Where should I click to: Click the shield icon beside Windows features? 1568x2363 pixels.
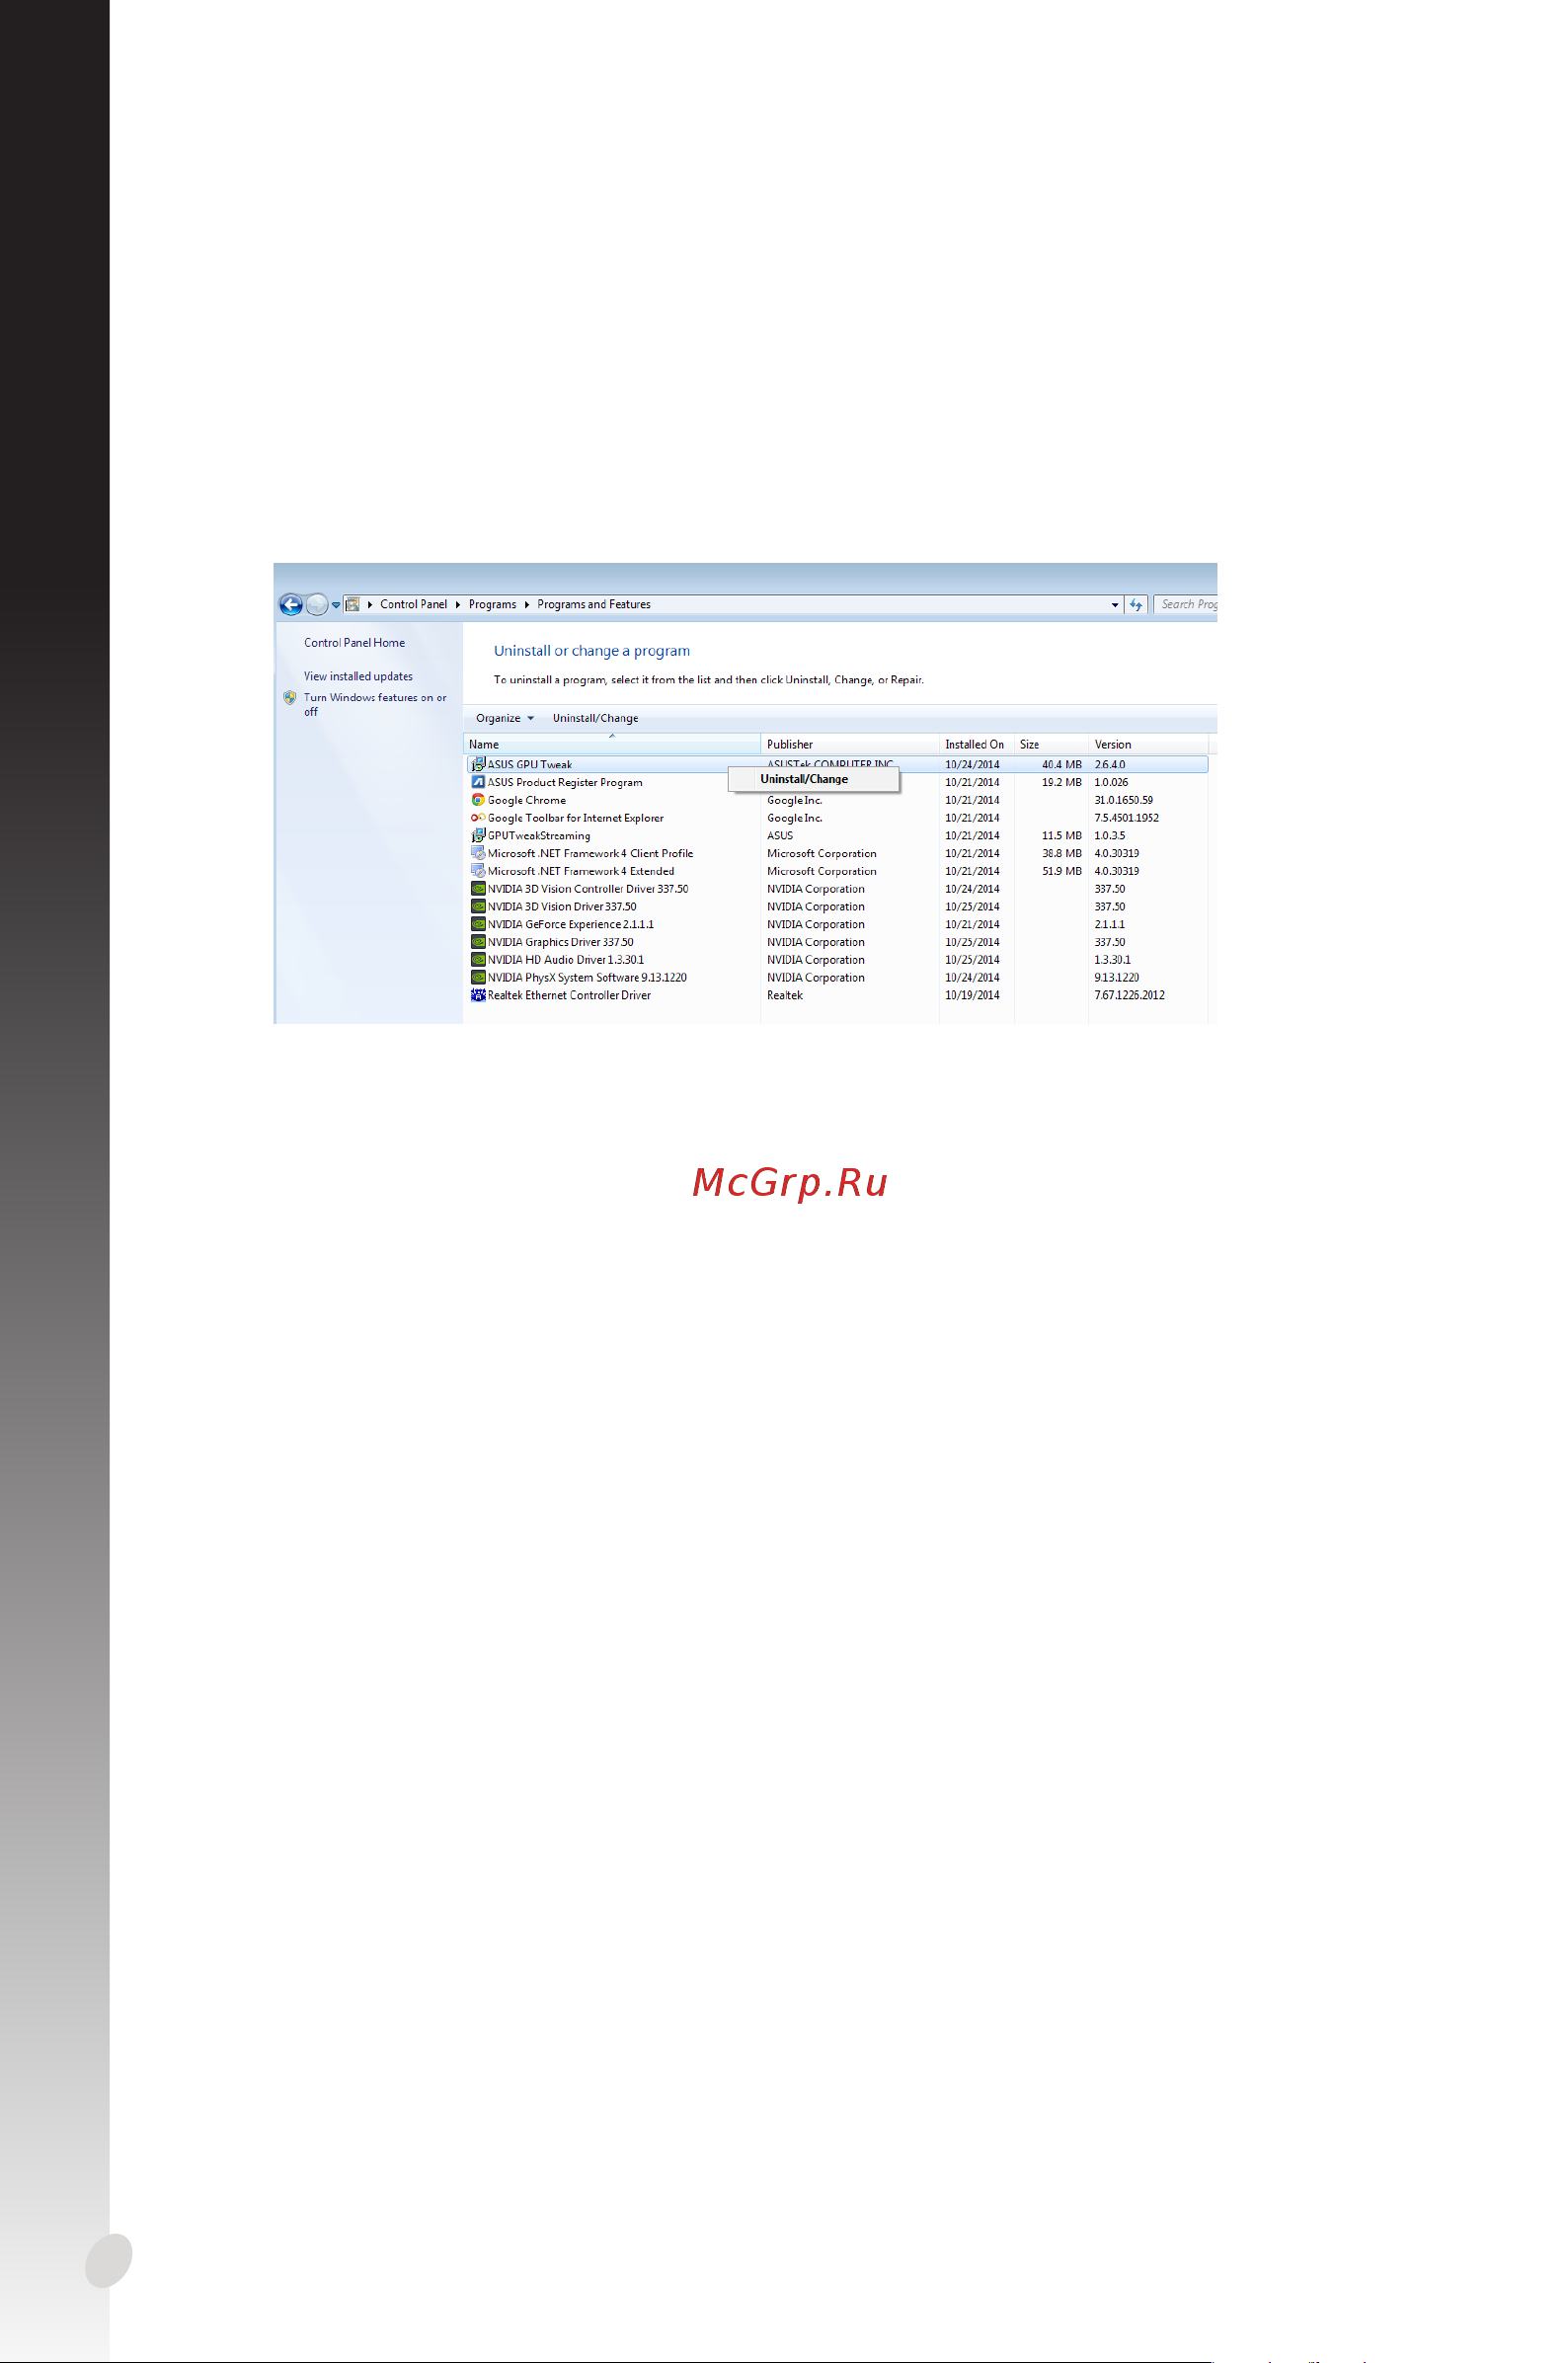coord(290,698)
